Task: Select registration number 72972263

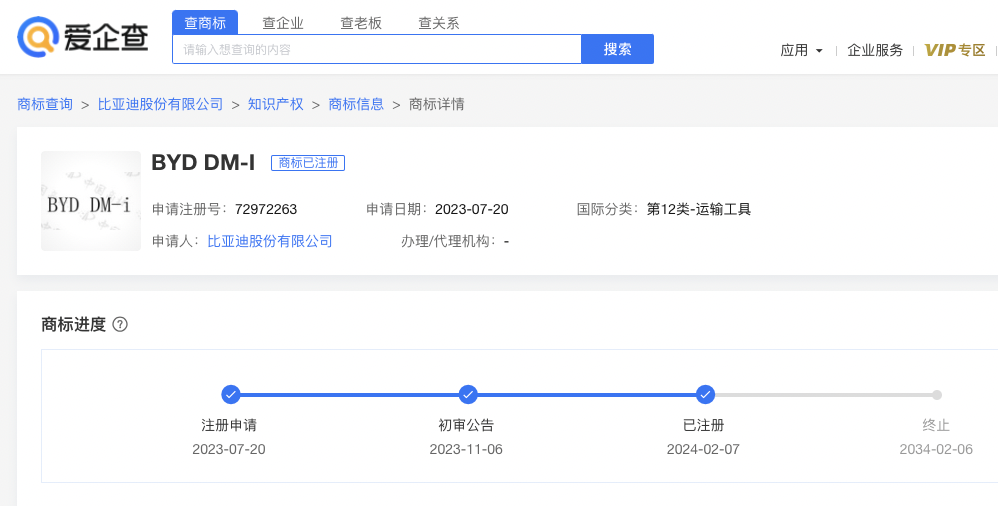Action: tap(266, 209)
